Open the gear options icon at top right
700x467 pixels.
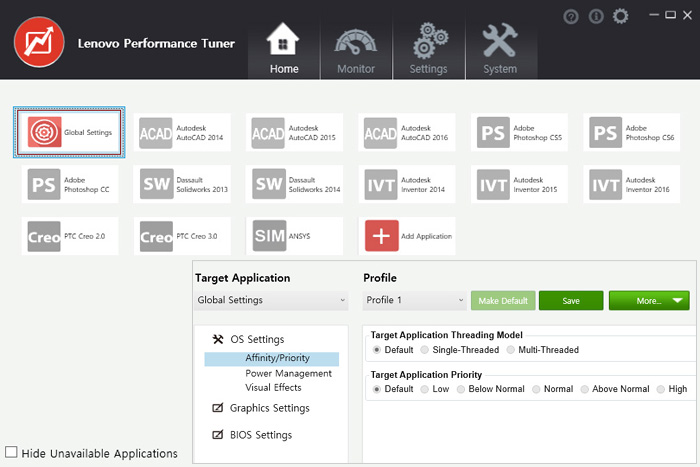pyautogui.click(x=620, y=17)
